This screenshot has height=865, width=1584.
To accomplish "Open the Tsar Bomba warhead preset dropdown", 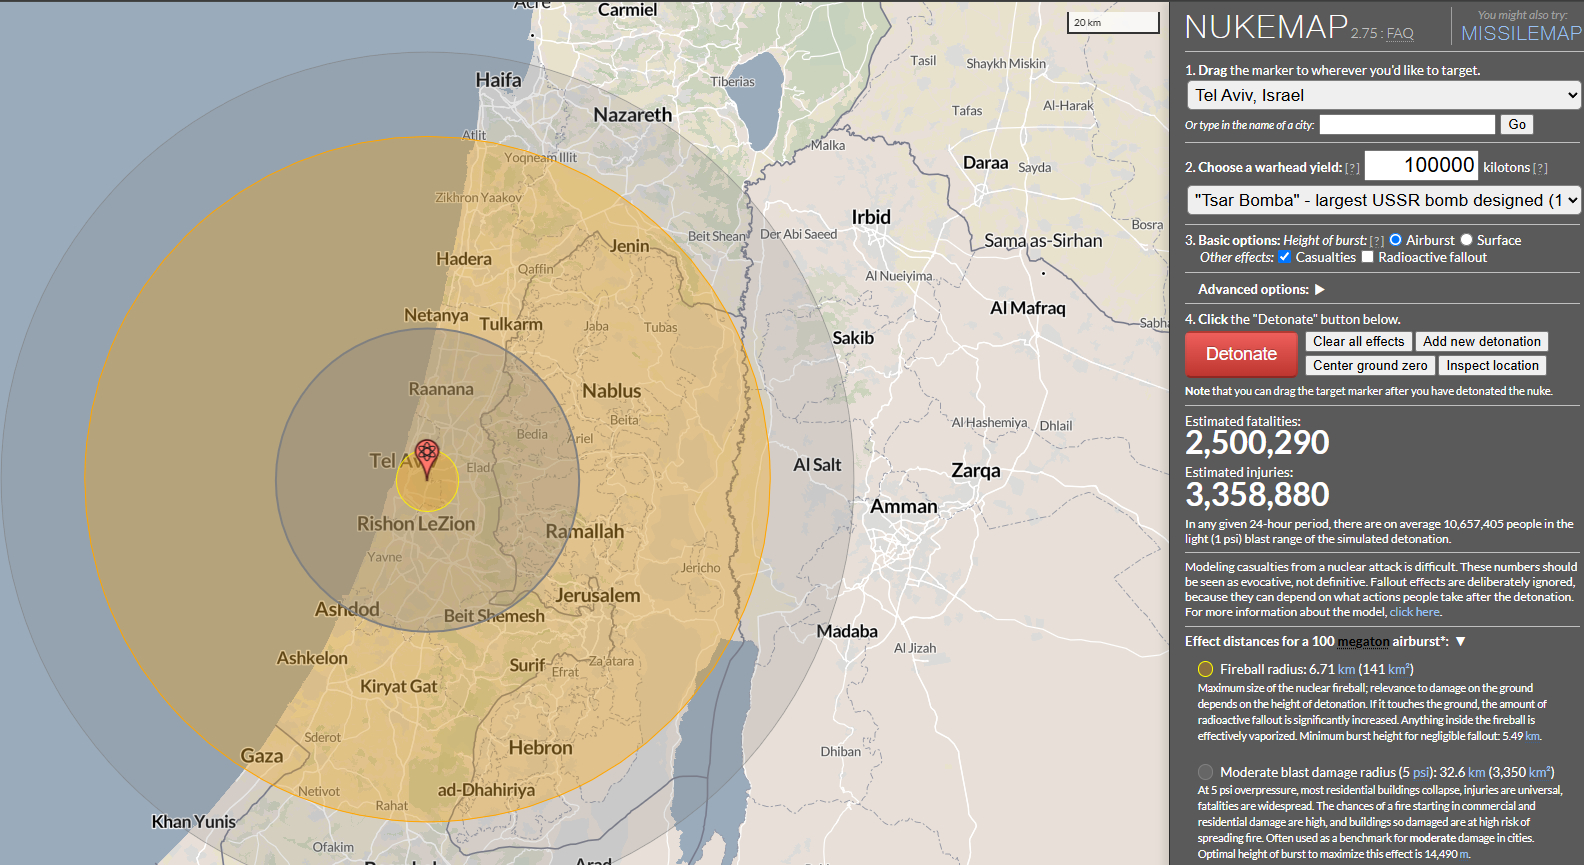I will 1384,200.
